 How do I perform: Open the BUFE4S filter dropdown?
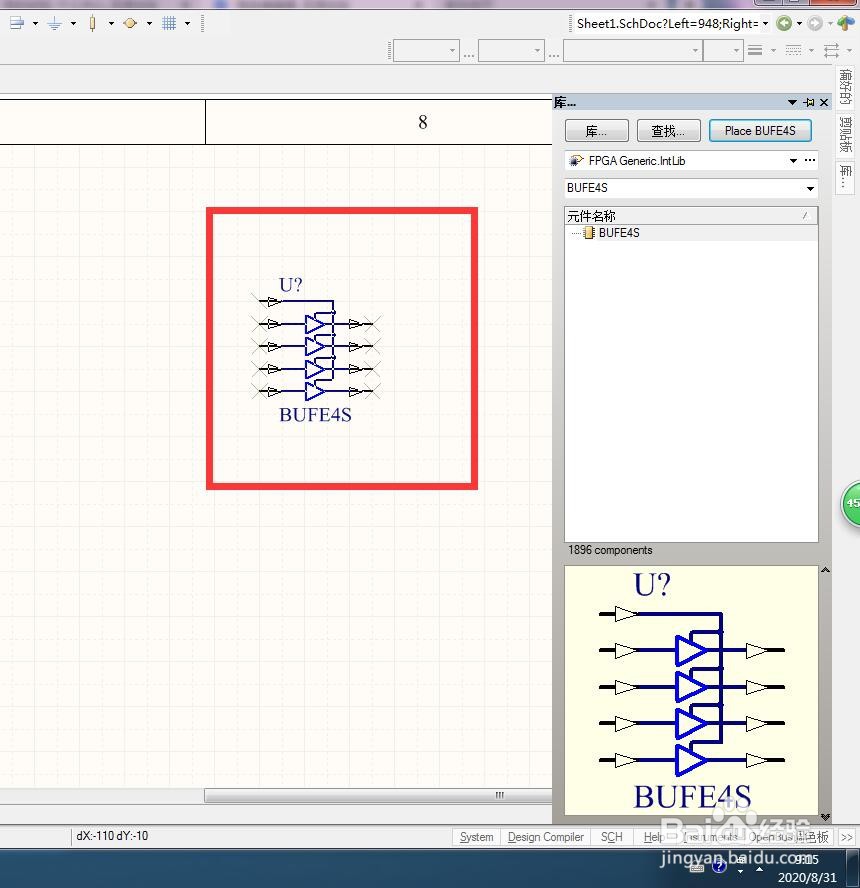click(810, 188)
